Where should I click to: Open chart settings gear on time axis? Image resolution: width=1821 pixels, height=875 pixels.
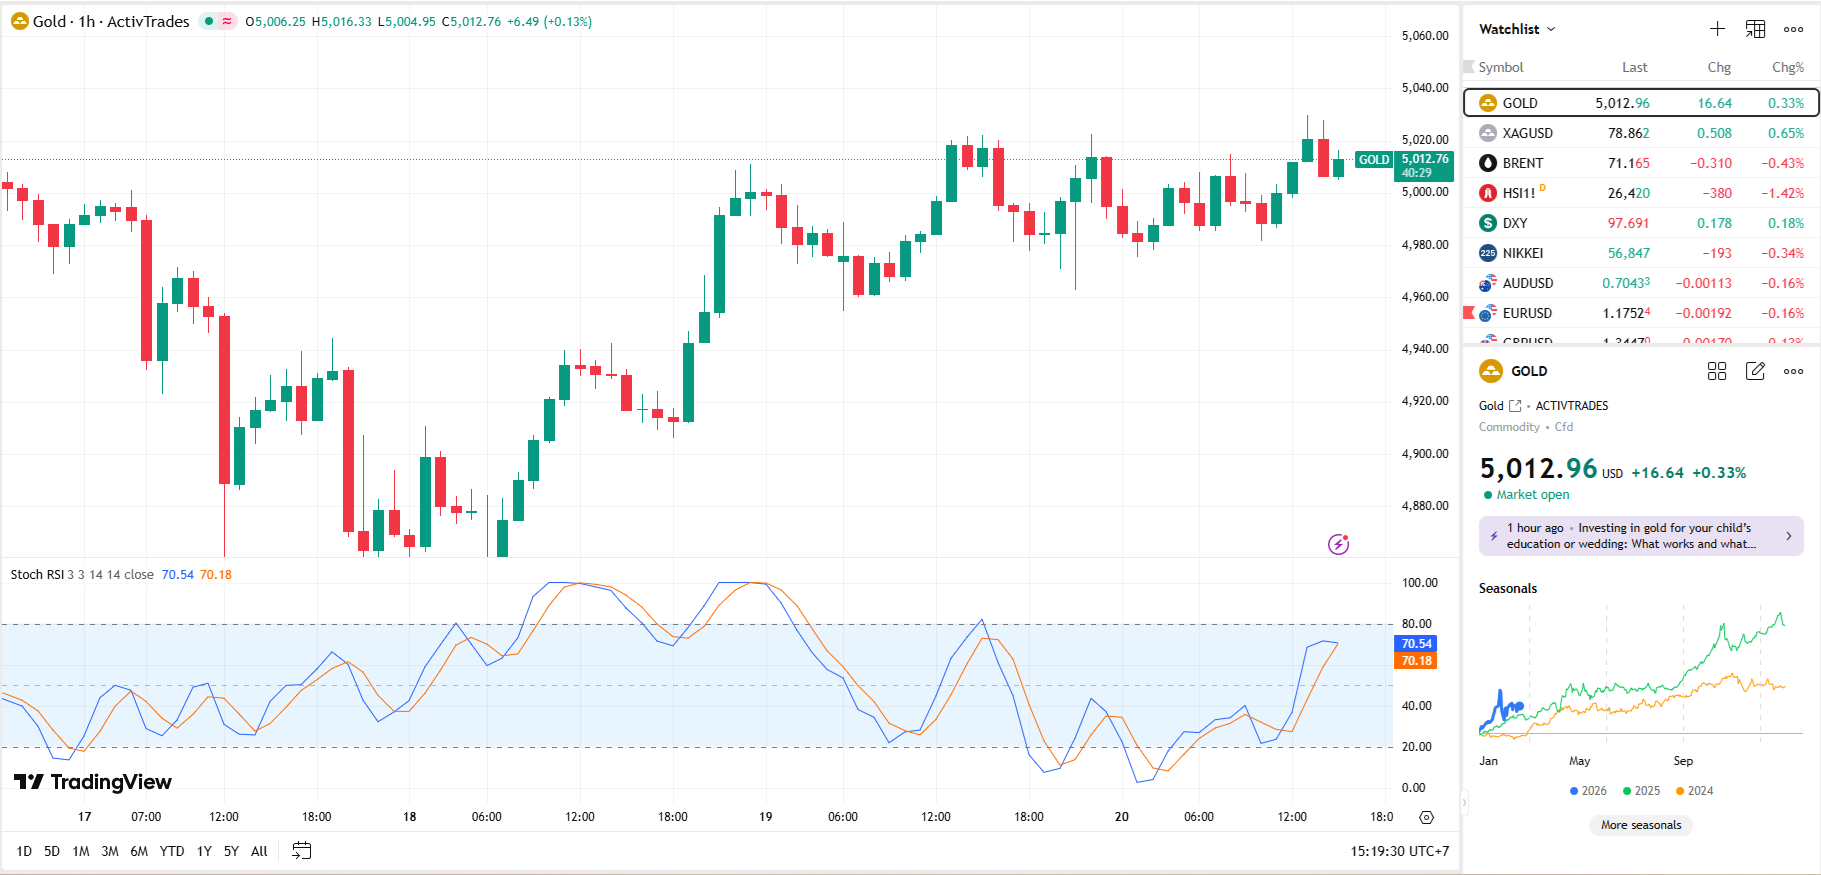click(x=1426, y=817)
